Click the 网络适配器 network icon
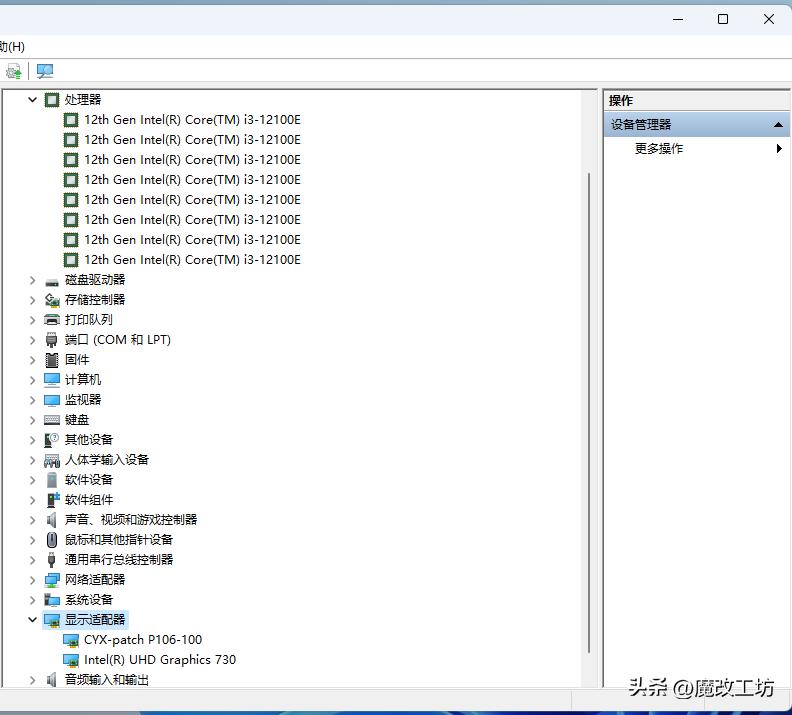792x715 pixels. [x=52, y=580]
